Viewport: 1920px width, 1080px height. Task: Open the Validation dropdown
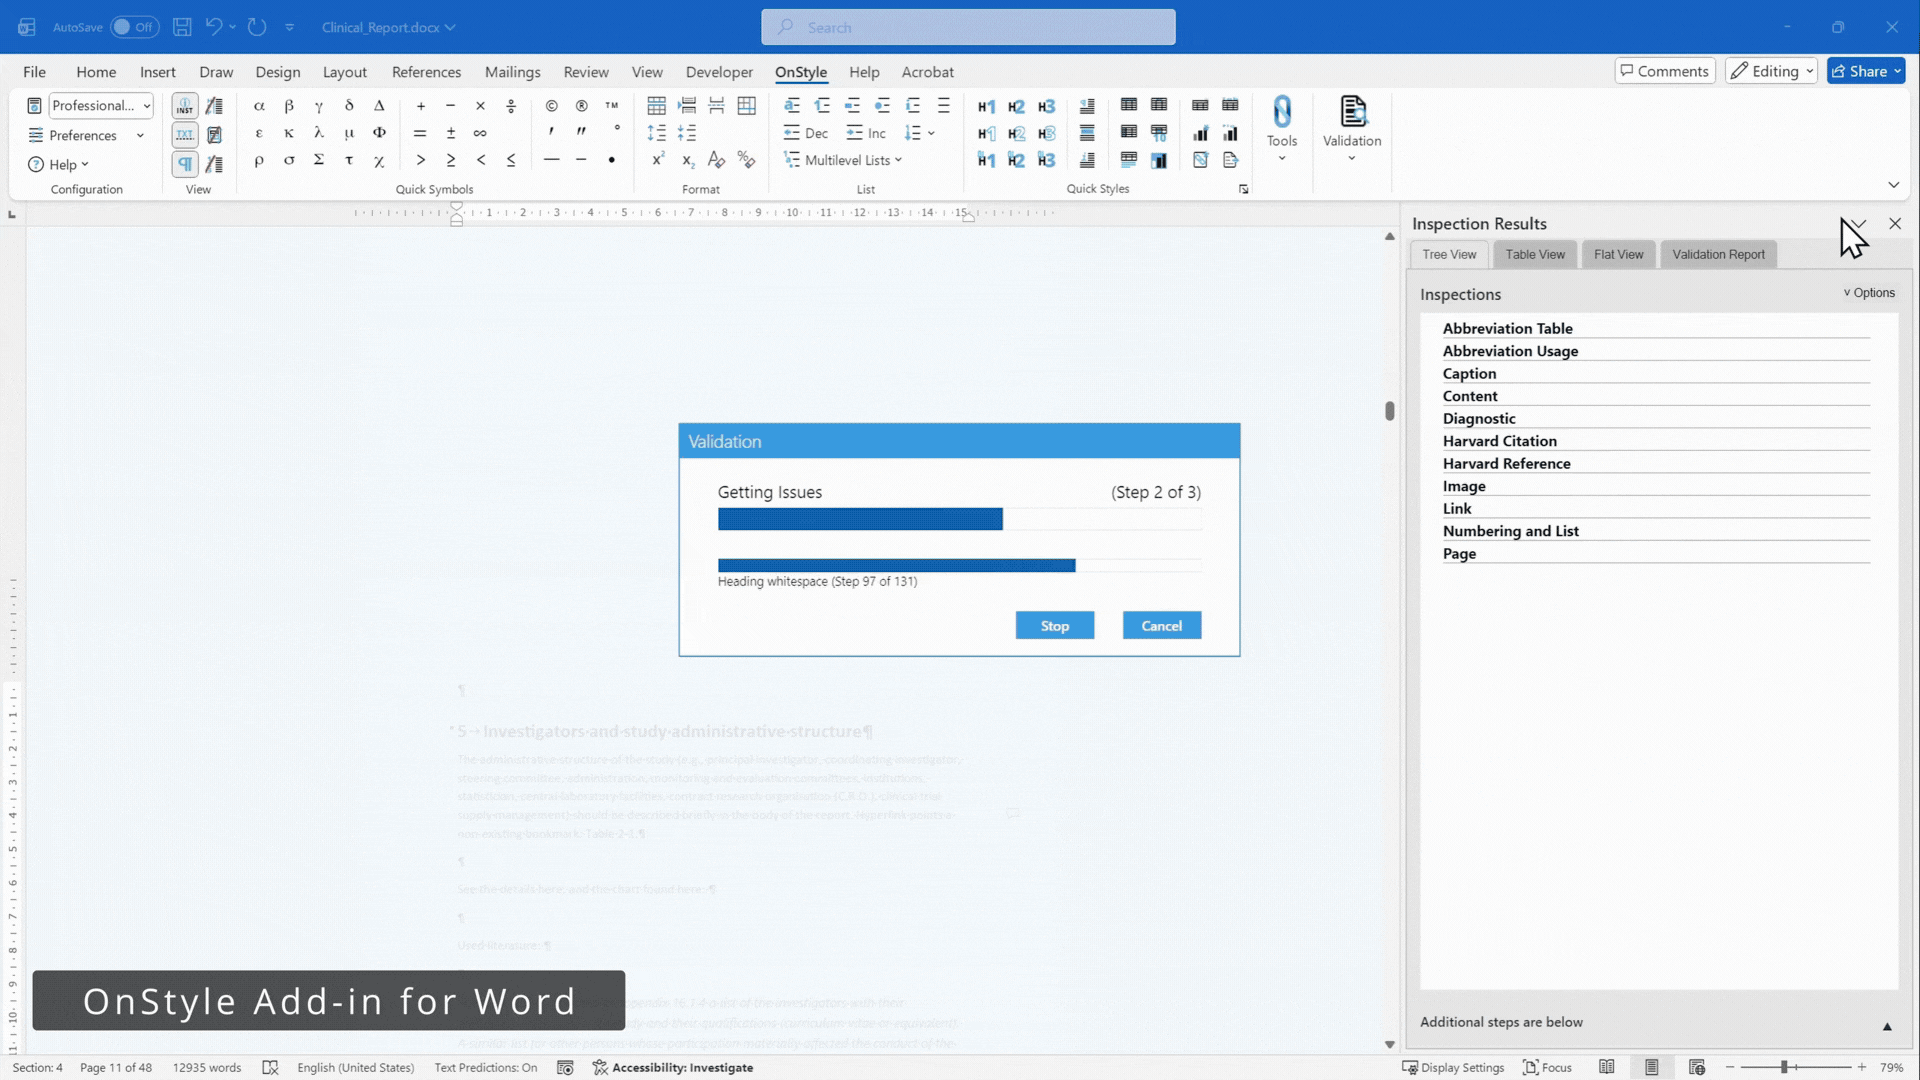1352,129
